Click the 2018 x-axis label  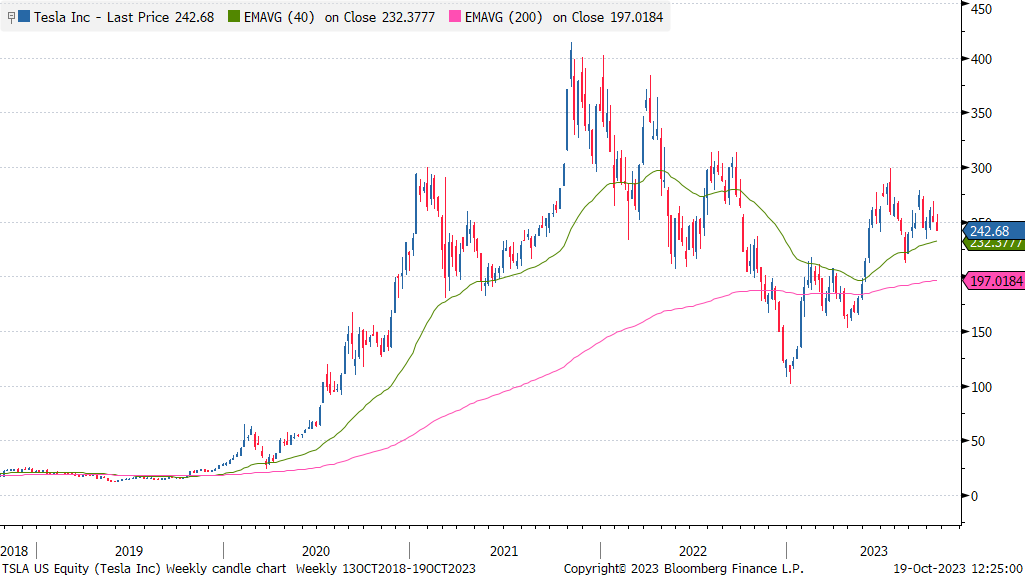(14, 552)
